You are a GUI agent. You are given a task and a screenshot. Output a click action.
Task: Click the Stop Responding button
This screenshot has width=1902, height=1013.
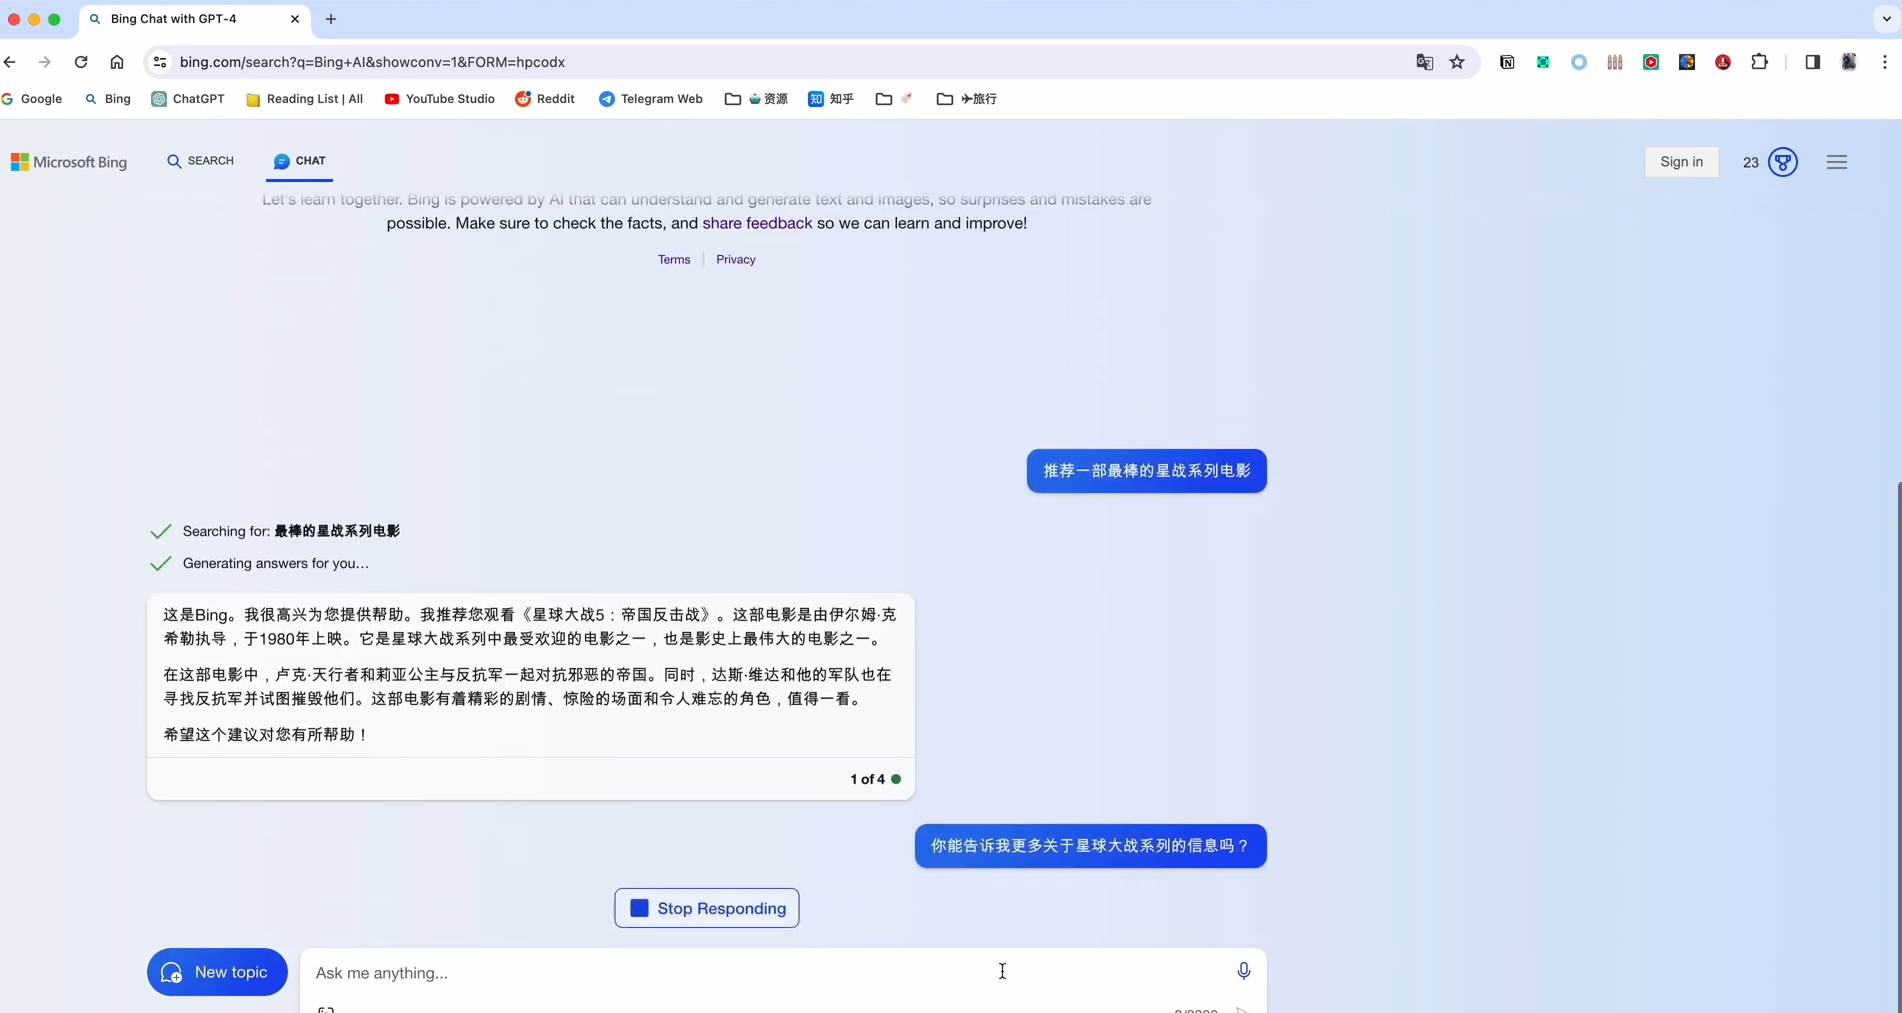(707, 908)
